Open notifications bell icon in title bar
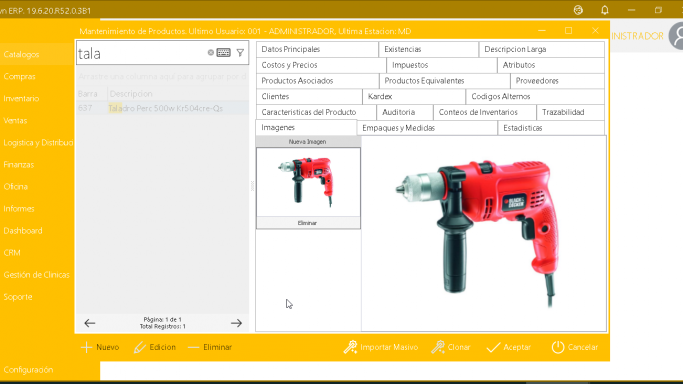Image resolution: width=683 pixels, height=384 pixels. pos(605,10)
